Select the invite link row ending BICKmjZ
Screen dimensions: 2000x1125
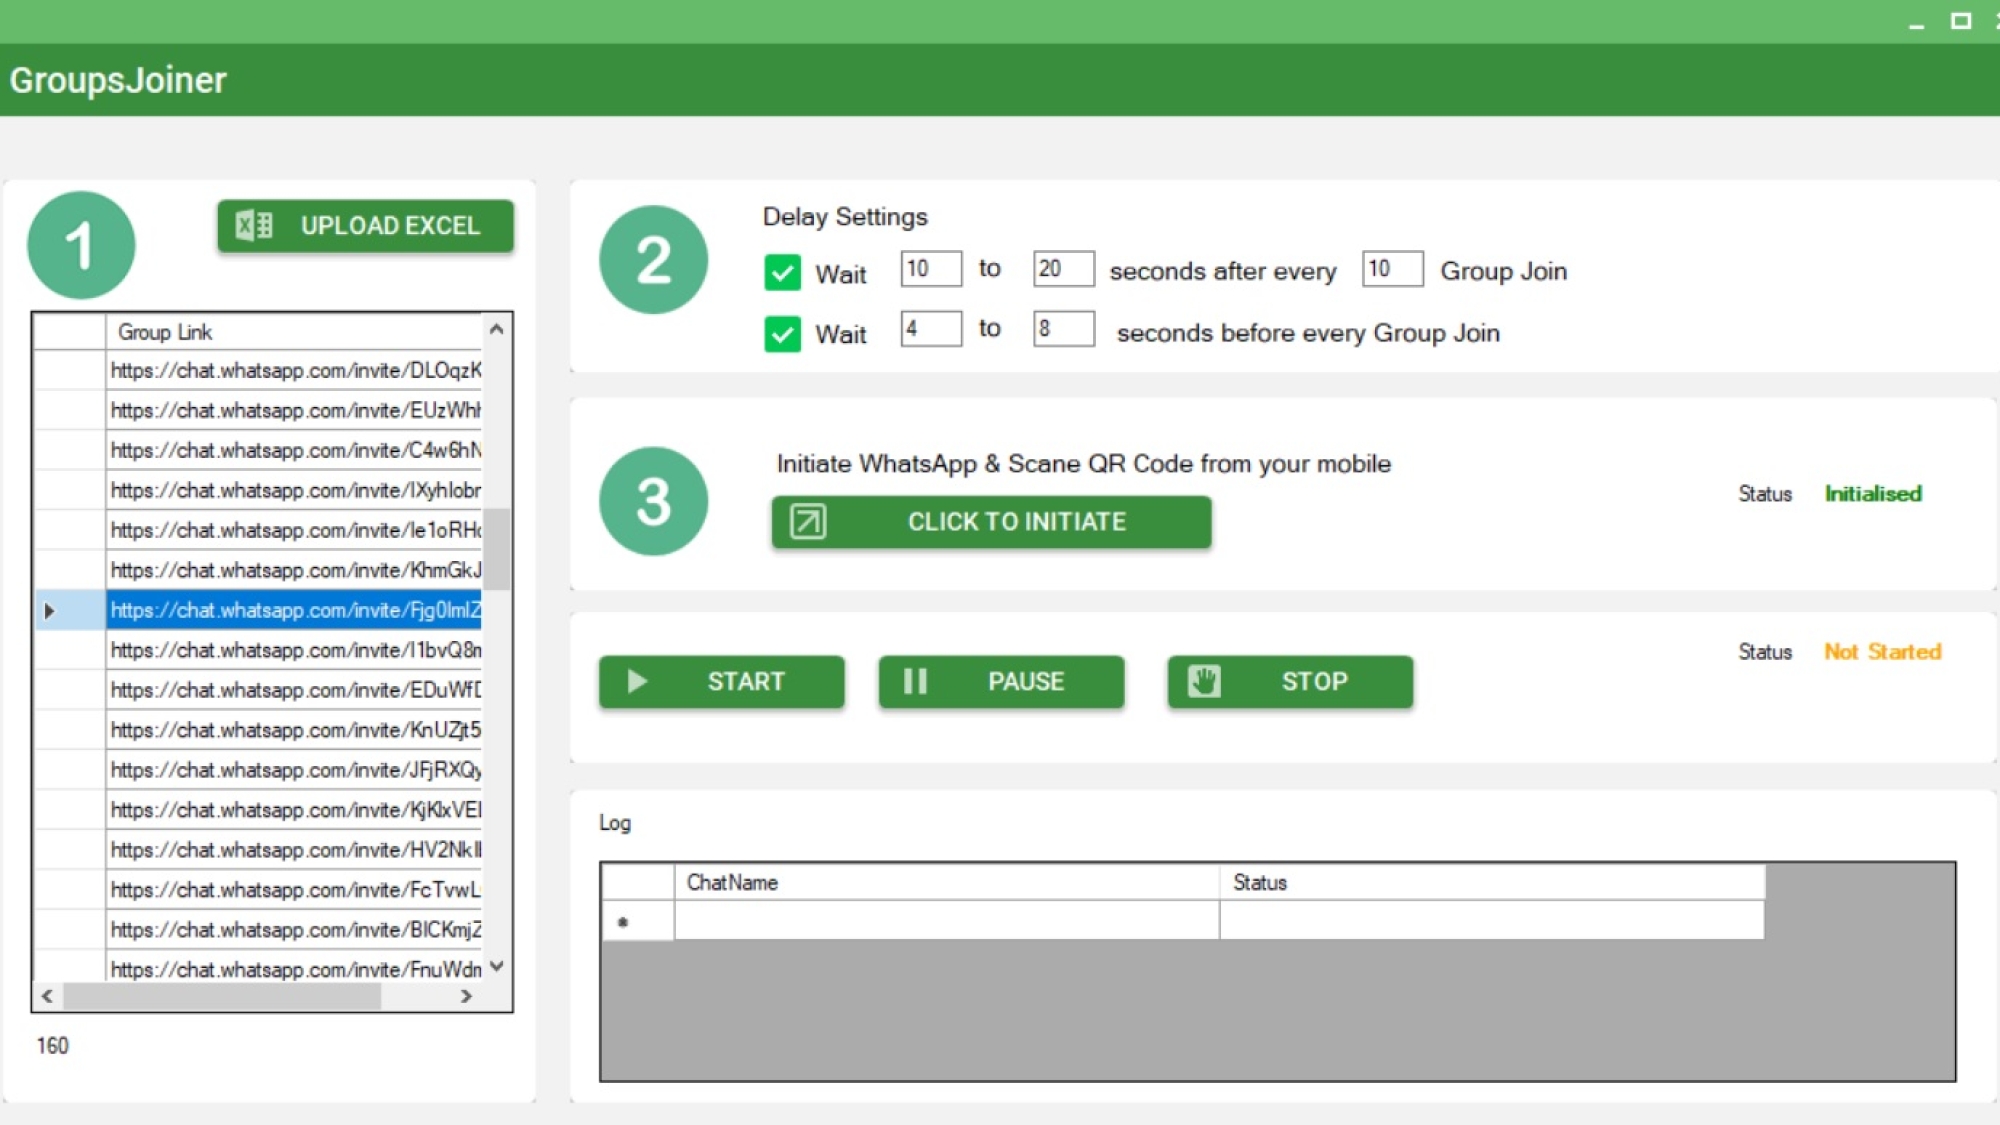(x=294, y=931)
